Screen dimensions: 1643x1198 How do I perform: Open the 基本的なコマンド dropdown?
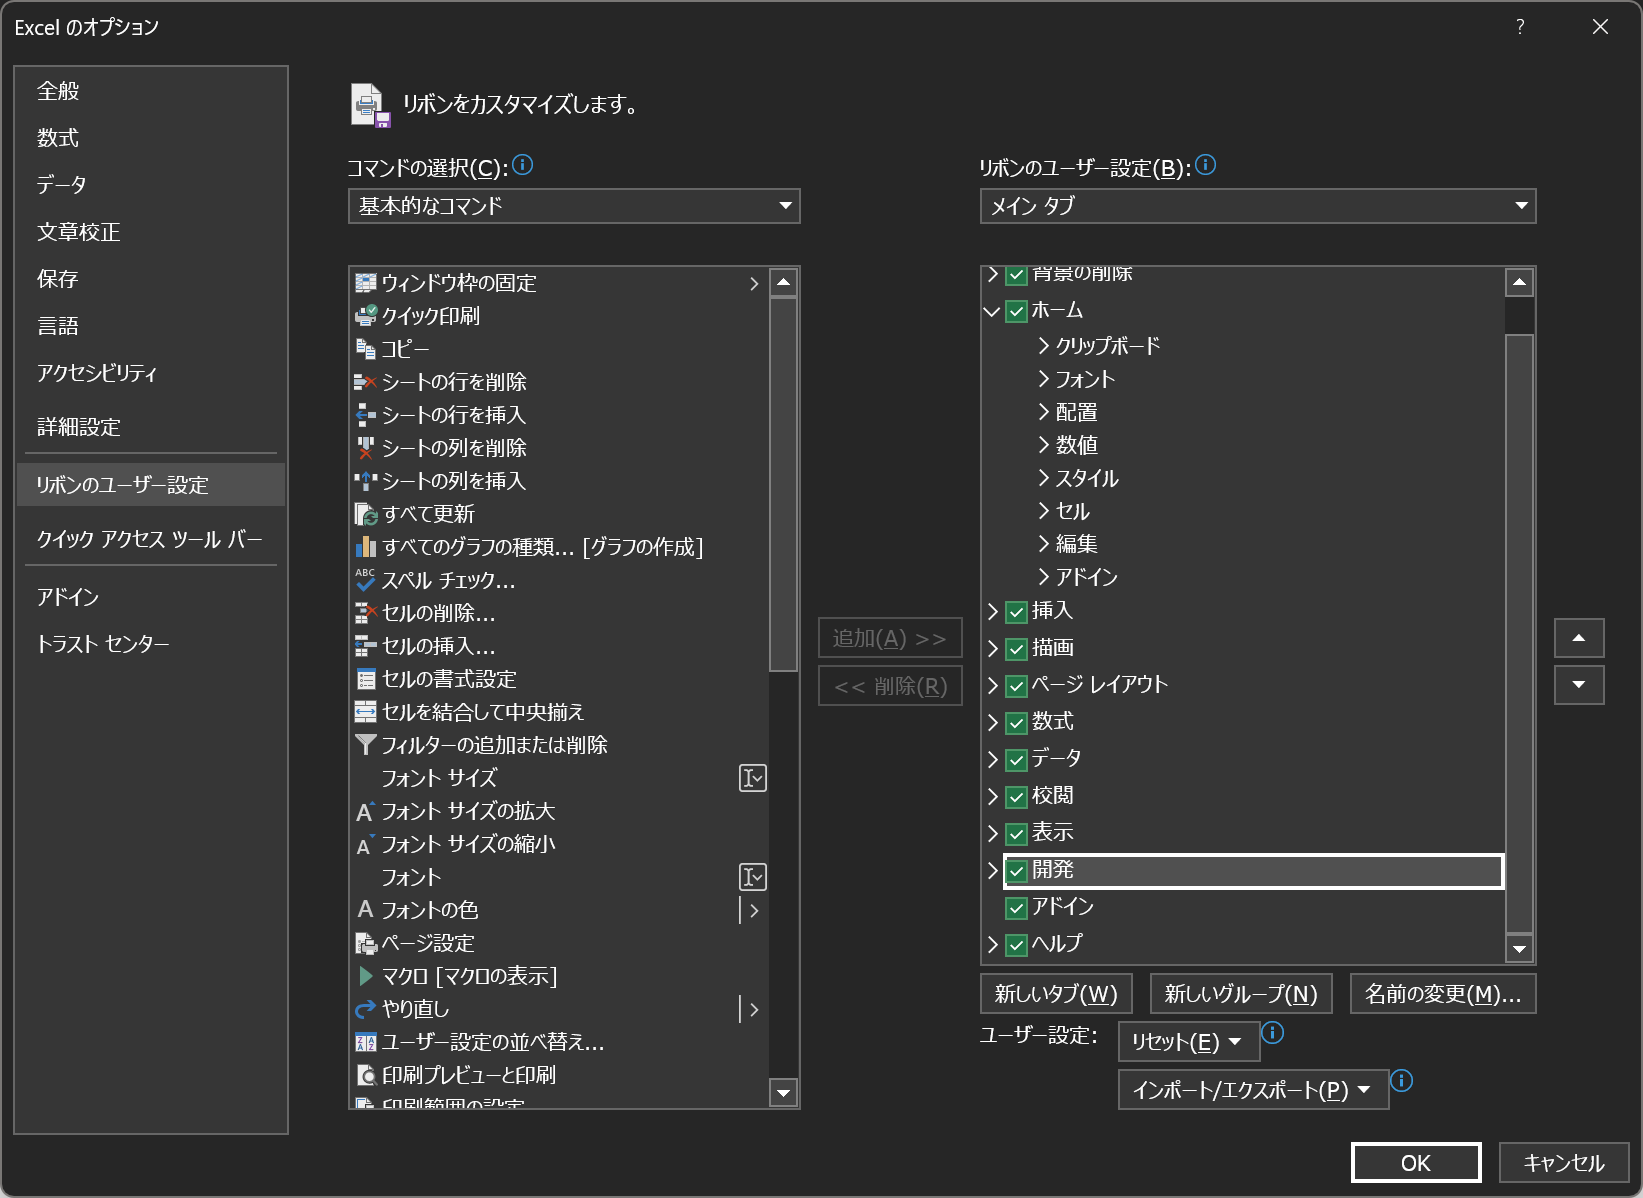[574, 206]
